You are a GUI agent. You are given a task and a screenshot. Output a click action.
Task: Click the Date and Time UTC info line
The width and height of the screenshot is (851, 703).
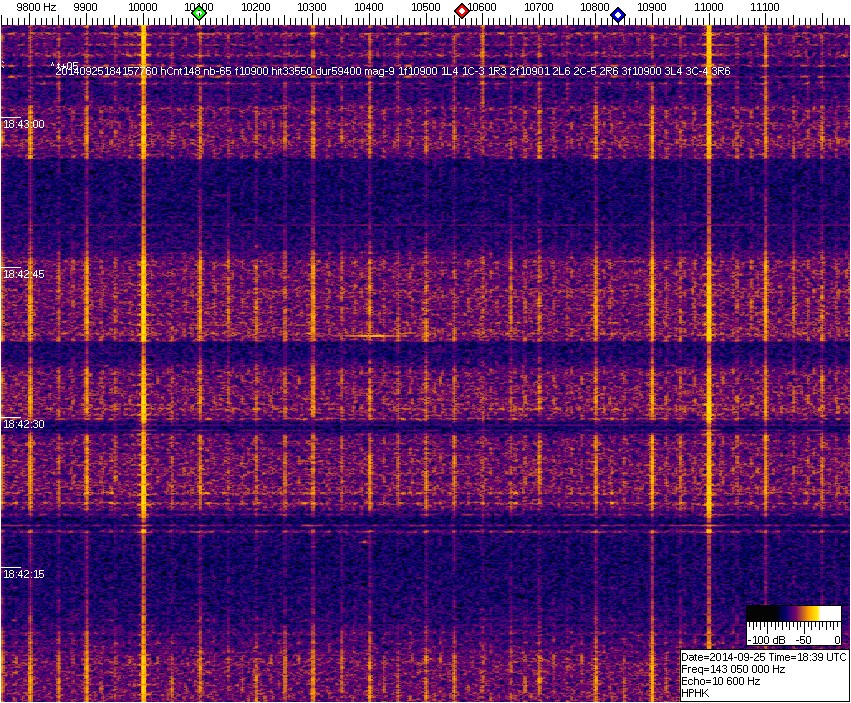[764, 657]
